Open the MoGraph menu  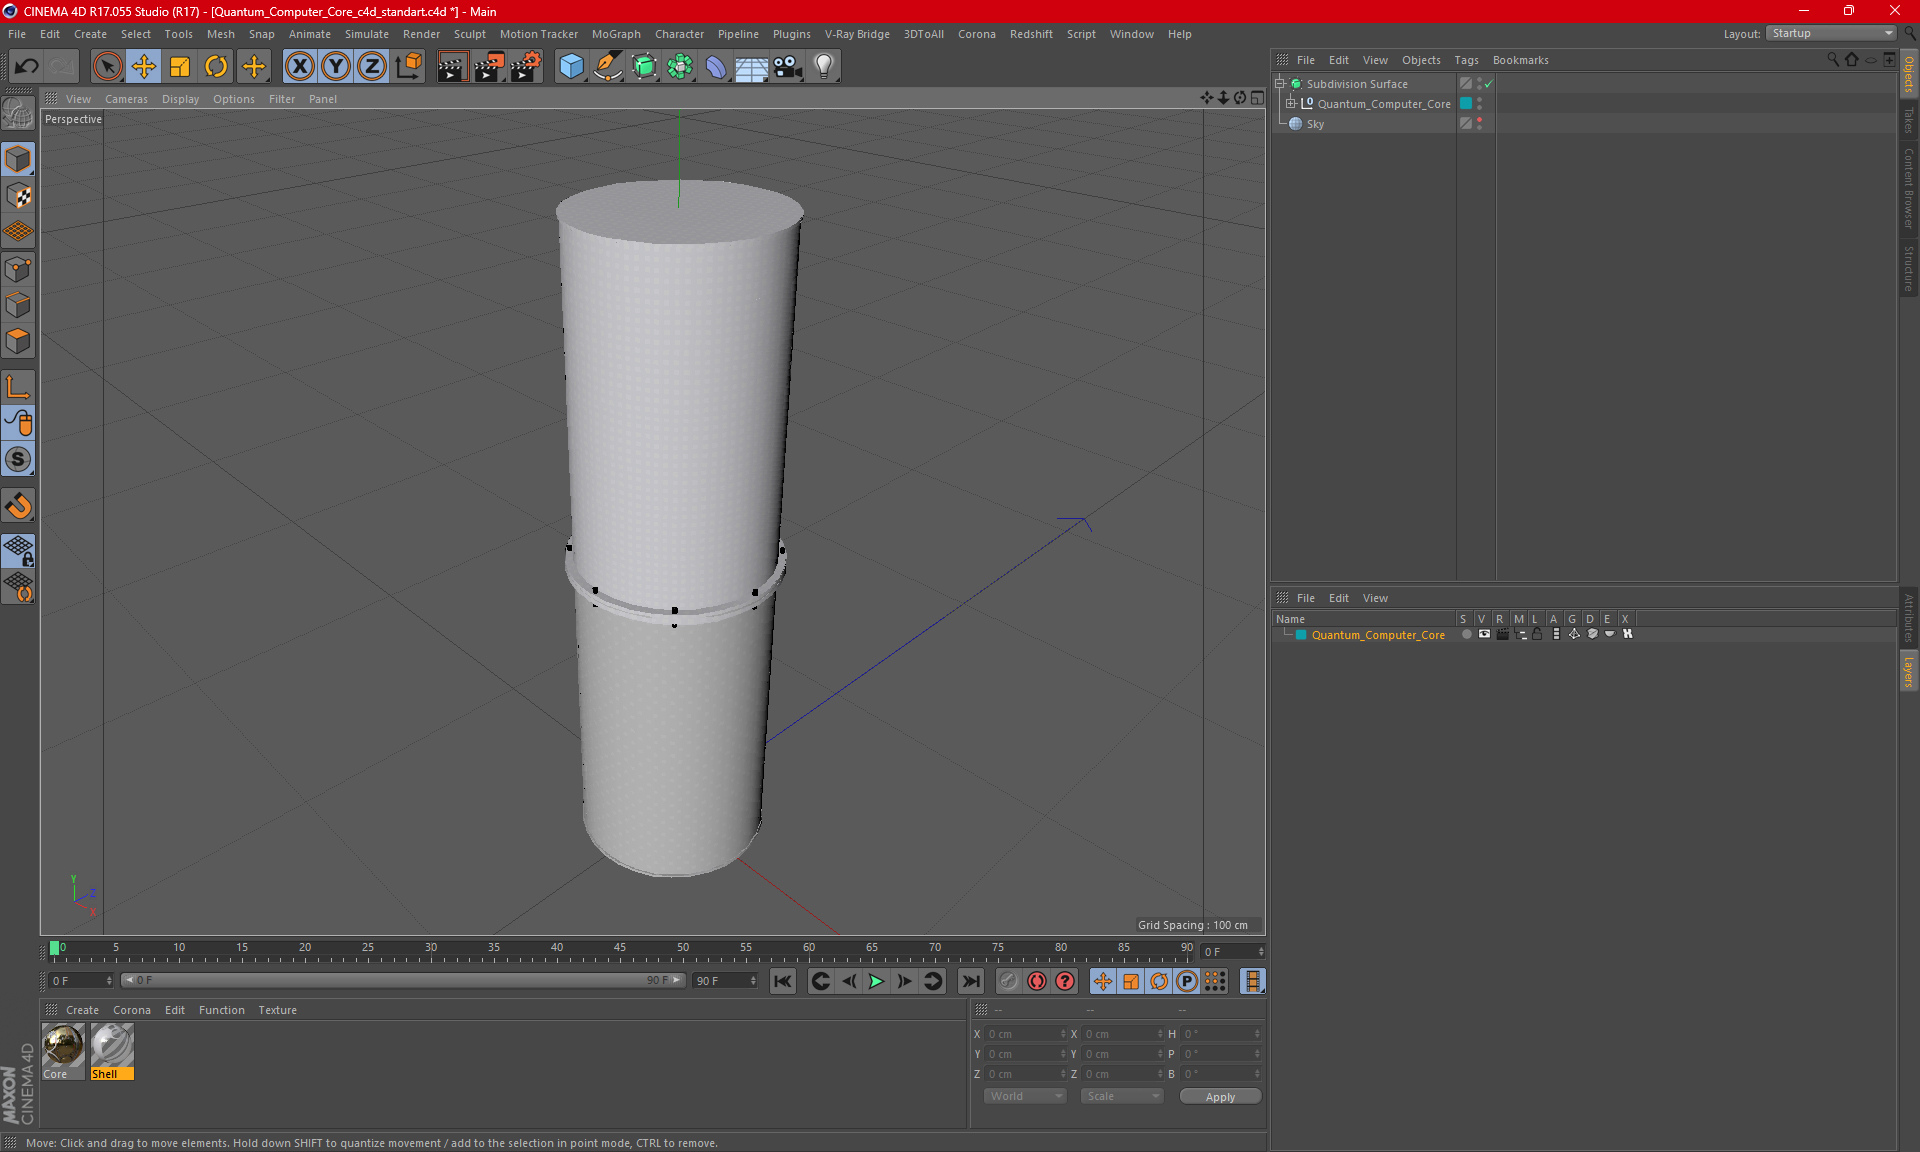point(616,34)
